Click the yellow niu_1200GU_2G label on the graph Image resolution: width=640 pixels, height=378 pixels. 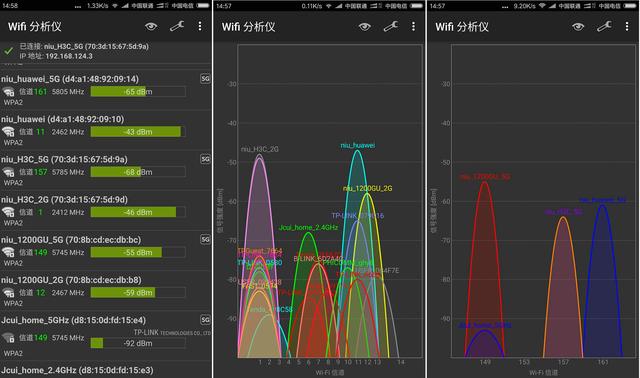coord(368,188)
